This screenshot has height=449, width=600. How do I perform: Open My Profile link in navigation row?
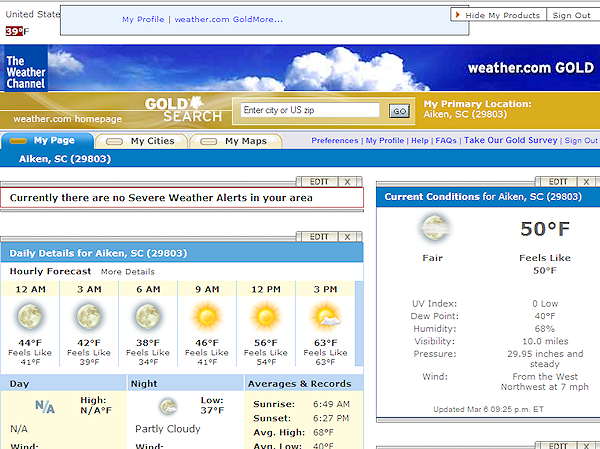click(385, 140)
